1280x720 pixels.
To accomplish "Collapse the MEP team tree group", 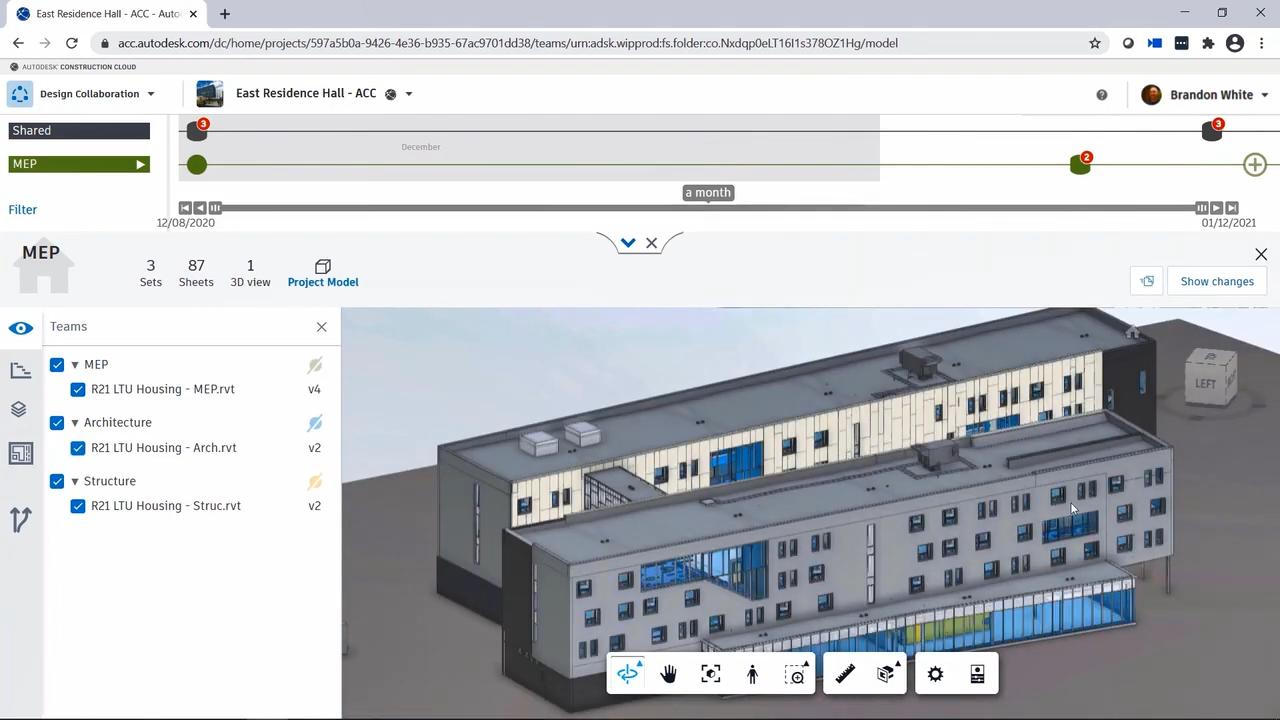I will tap(75, 365).
